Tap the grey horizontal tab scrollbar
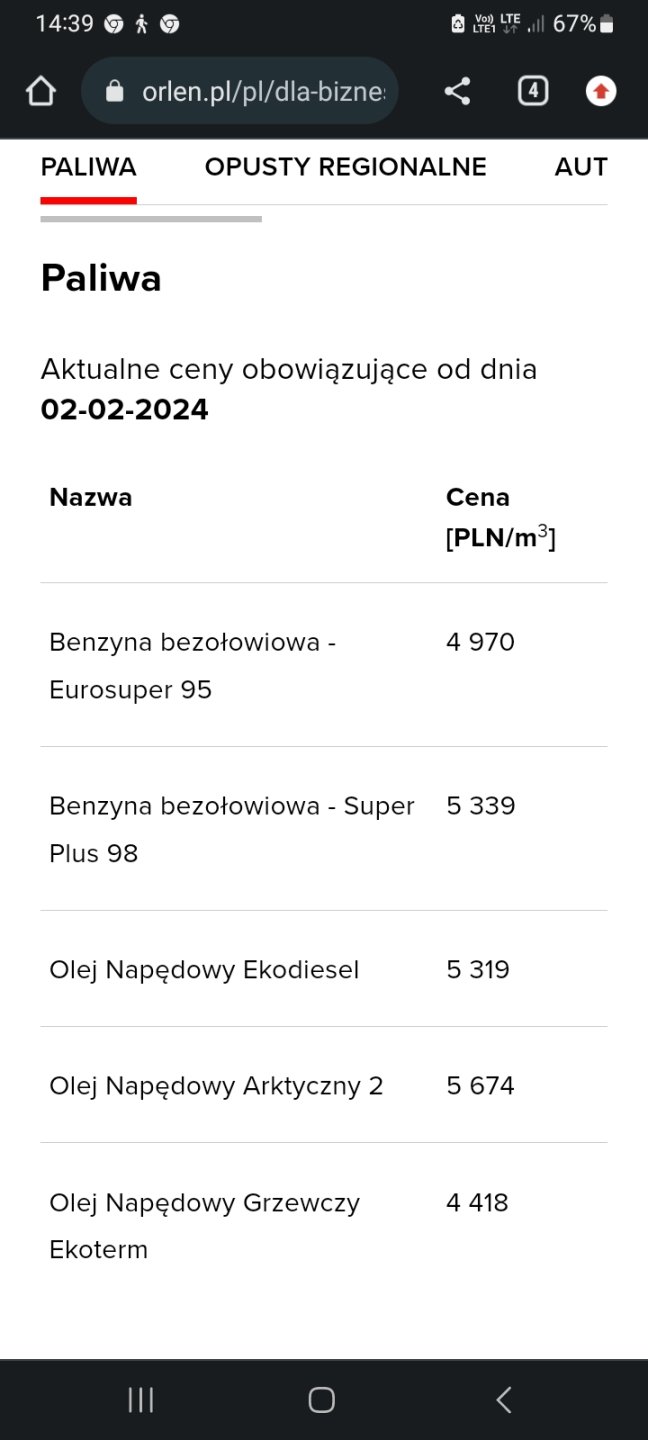The height and width of the screenshot is (1440, 648). [x=151, y=219]
